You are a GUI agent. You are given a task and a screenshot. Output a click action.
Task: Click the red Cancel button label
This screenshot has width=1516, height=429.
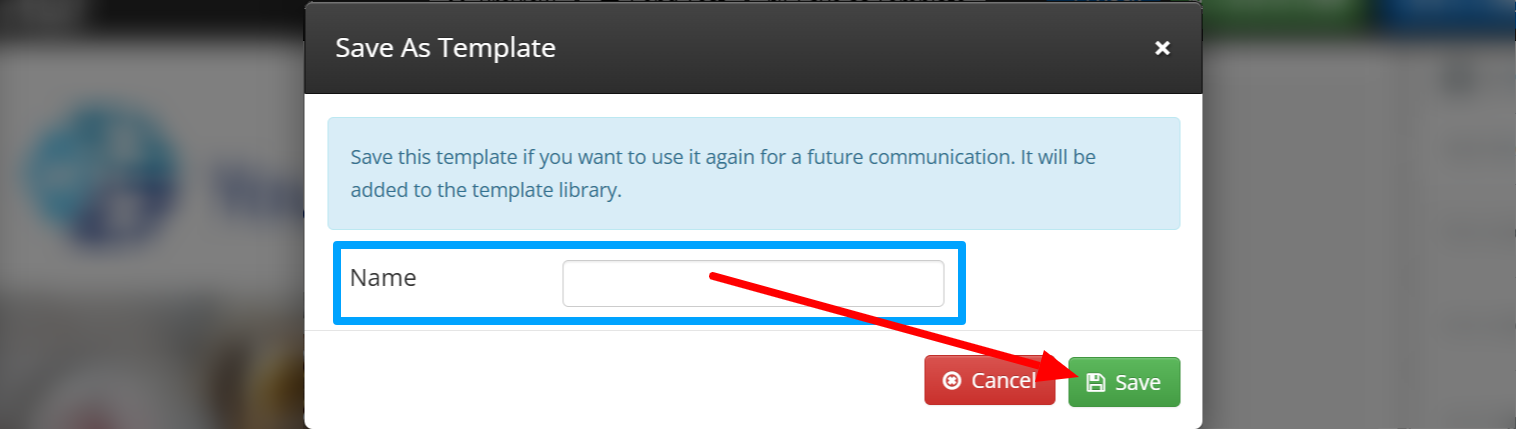pos(1004,381)
